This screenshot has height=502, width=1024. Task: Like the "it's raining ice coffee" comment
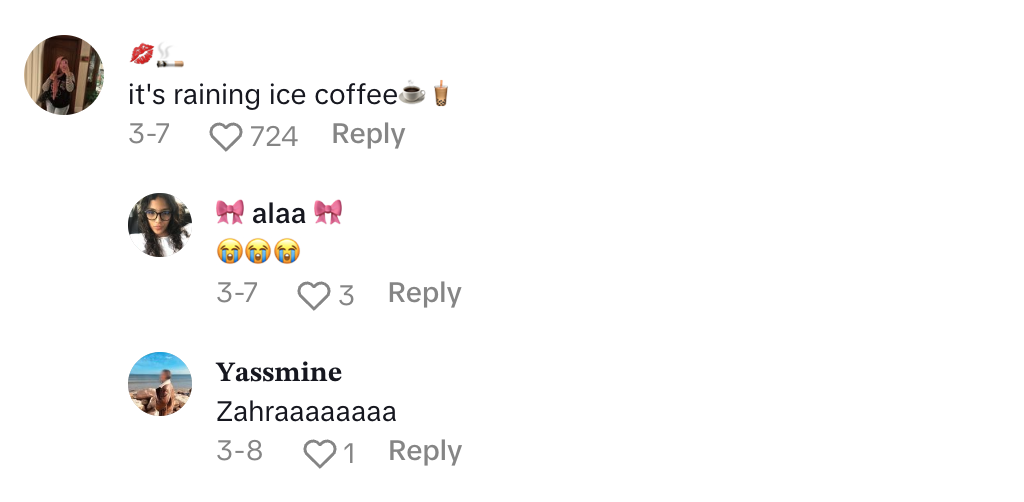pyautogui.click(x=226, y=136)
